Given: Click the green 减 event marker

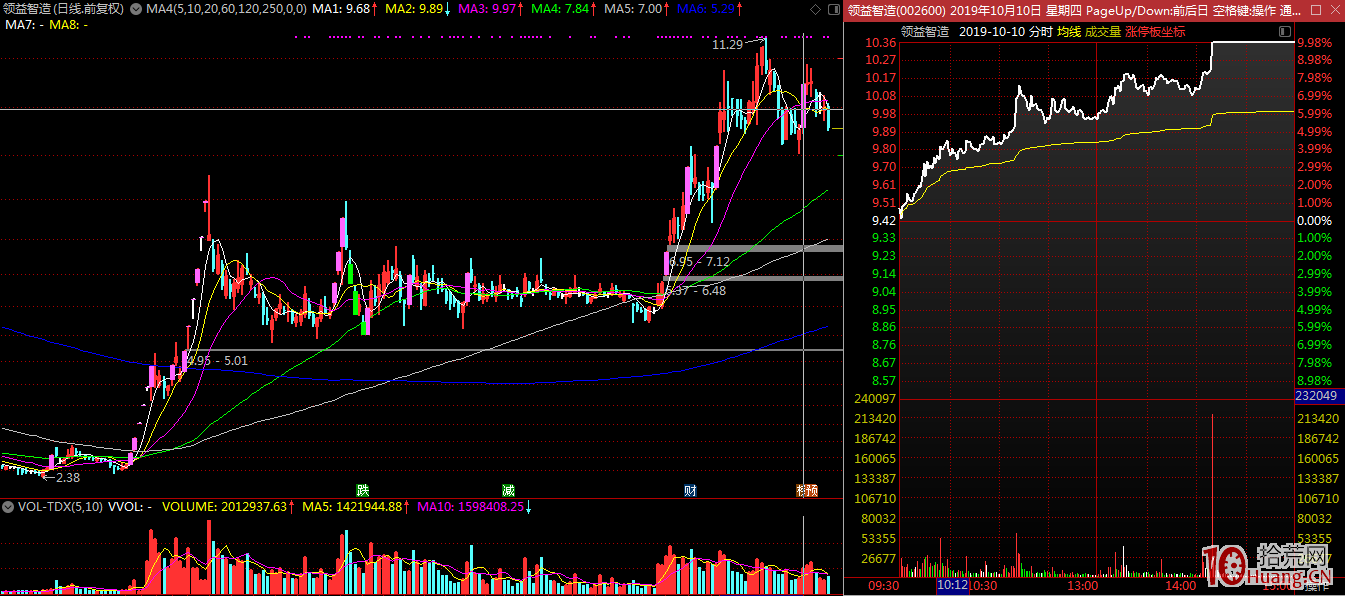Looking at the screenshot, I should (x=508, y=490).
